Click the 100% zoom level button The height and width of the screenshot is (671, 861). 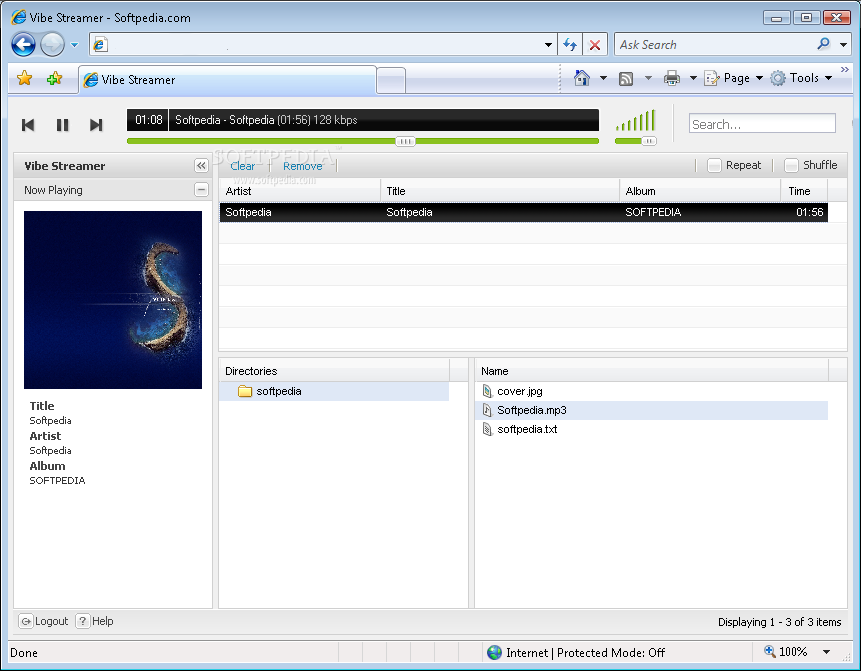click(786, 652)
